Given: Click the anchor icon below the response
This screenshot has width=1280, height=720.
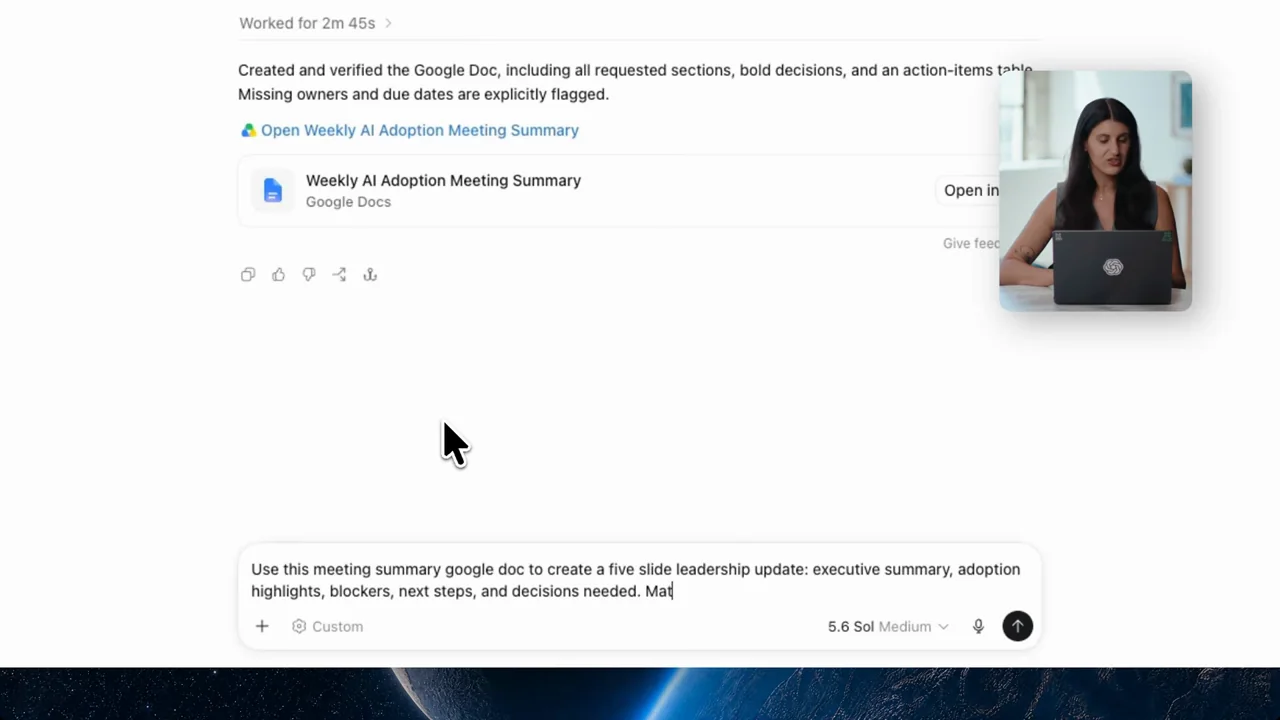Looking at the screenshot, I should tap(370, 275).
